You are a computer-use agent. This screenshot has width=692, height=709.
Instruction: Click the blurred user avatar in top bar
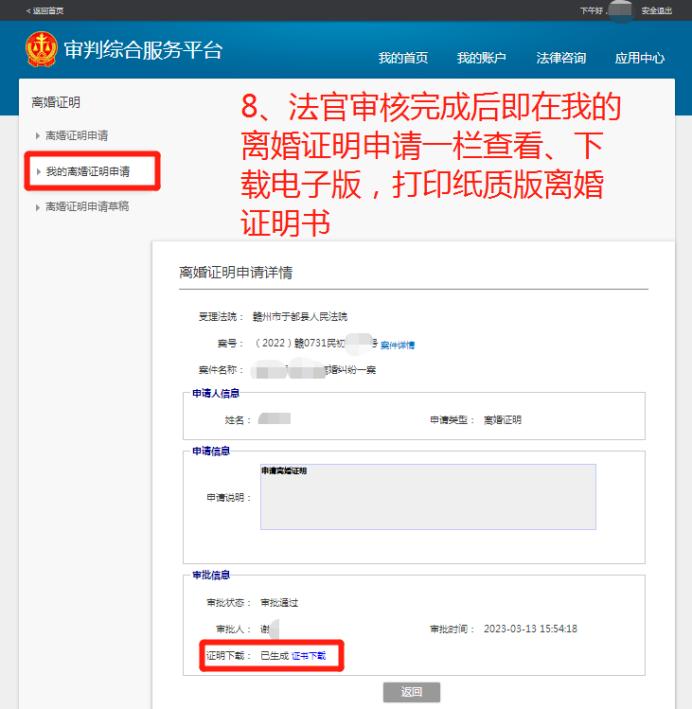coord(620,9)
